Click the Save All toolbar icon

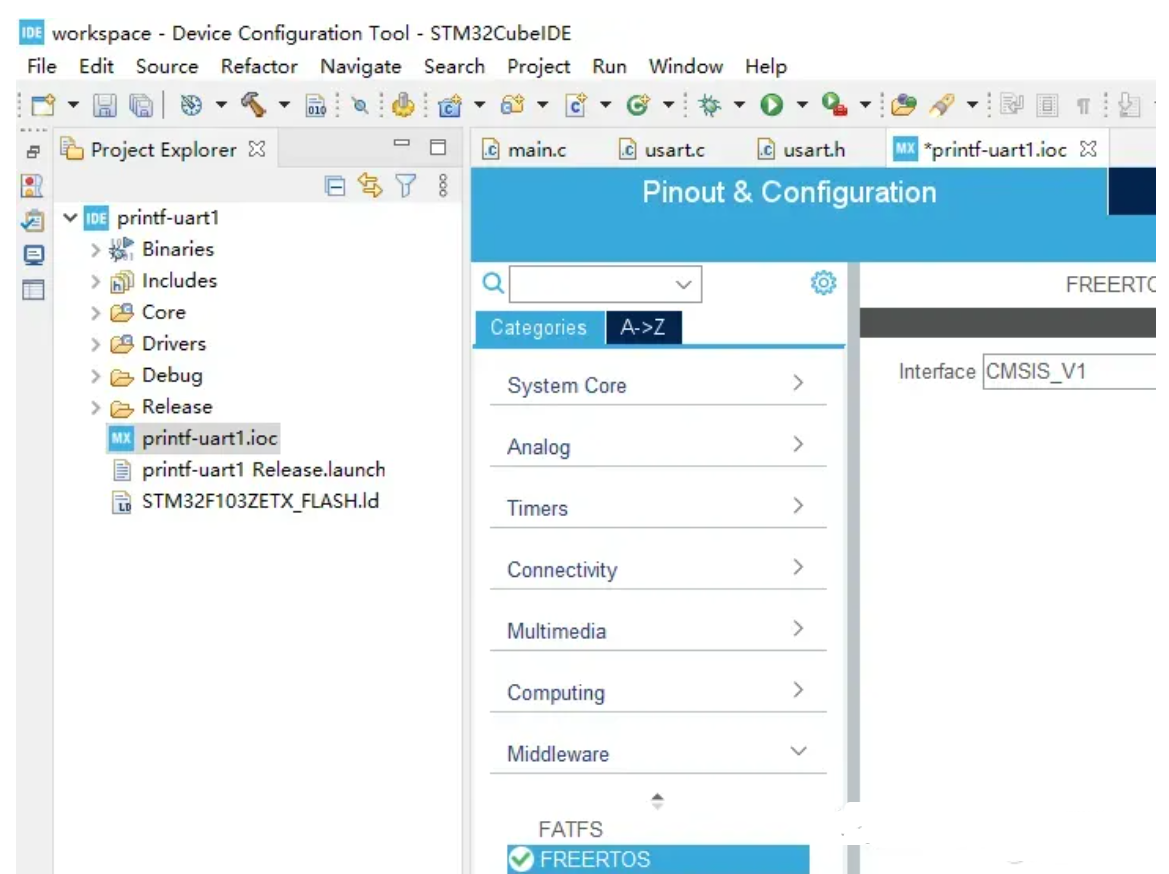coord(140,105)
